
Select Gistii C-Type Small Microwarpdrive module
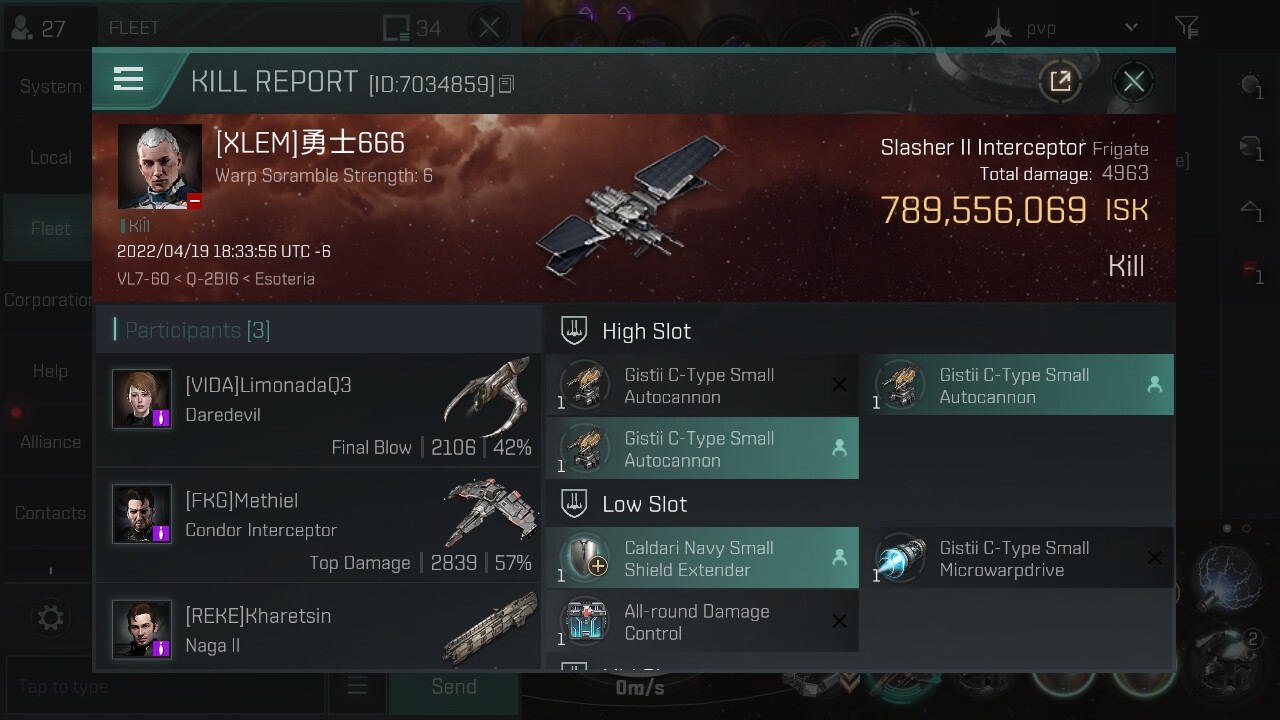pyautogui.click(x=1018, y=558)
